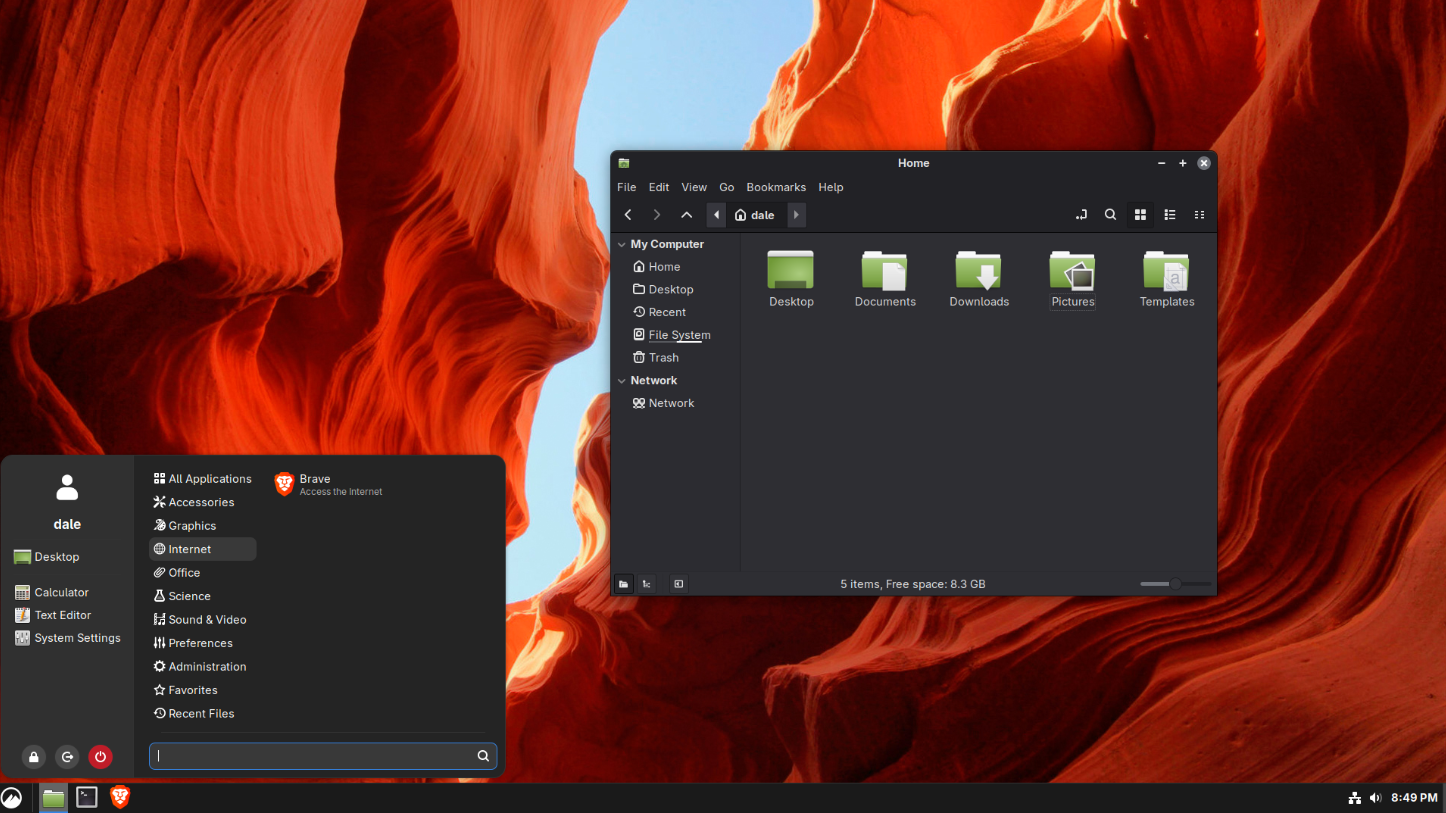The image size is (1446, 813).
Task: Select the Administration category
Action: pyautogui.click(x=206, y=667)
